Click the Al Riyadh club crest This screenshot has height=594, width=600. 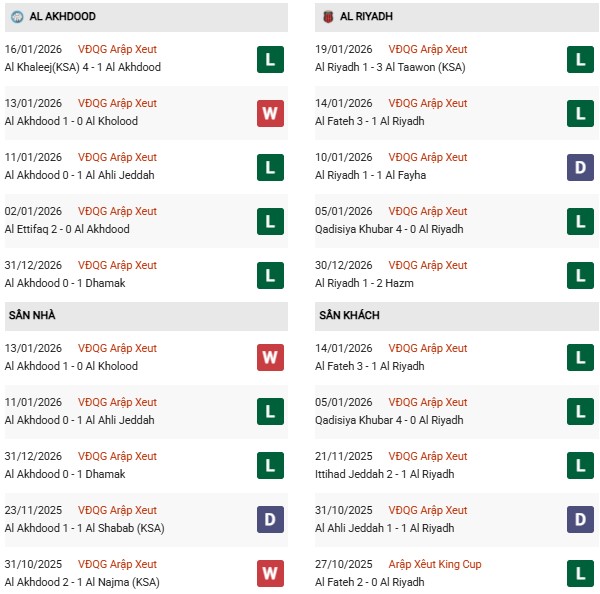coord(327,17)
